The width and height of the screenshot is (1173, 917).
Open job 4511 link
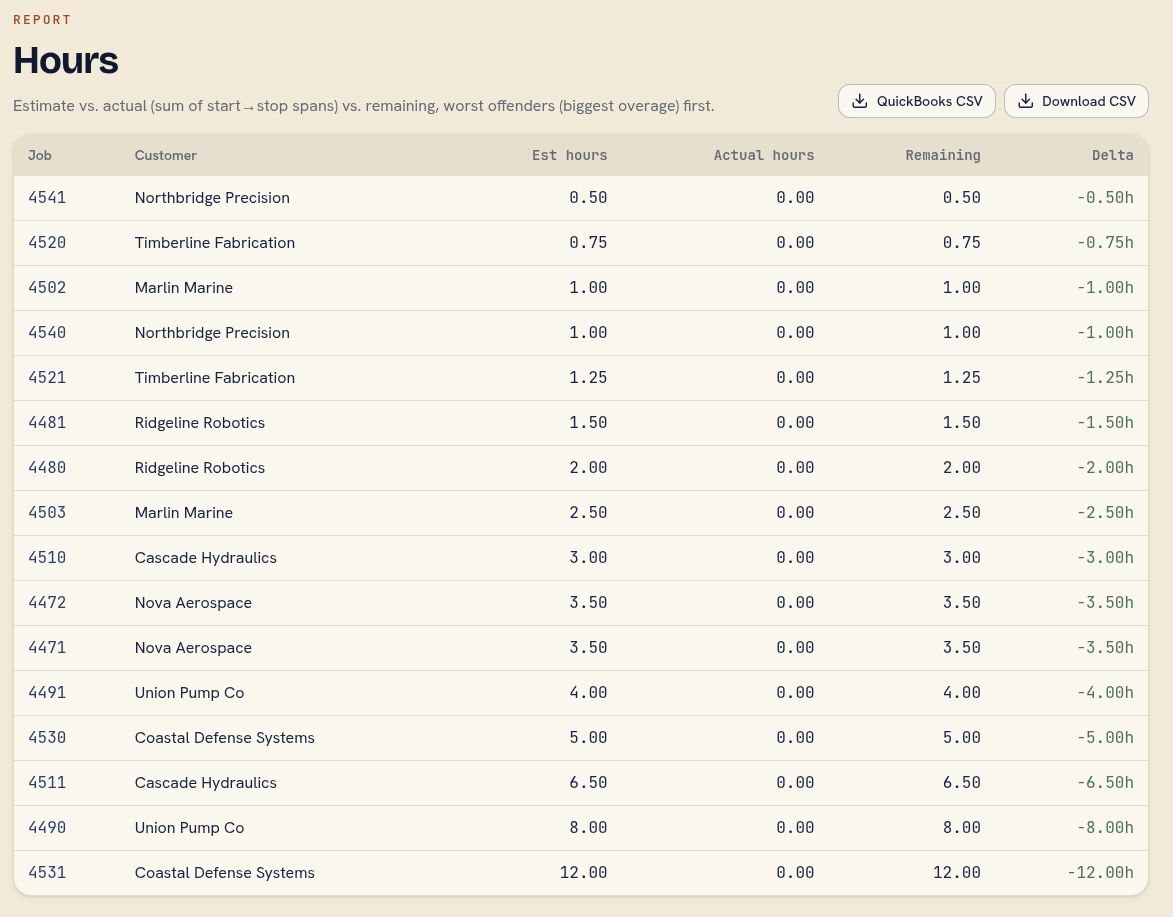coord(47,782)
